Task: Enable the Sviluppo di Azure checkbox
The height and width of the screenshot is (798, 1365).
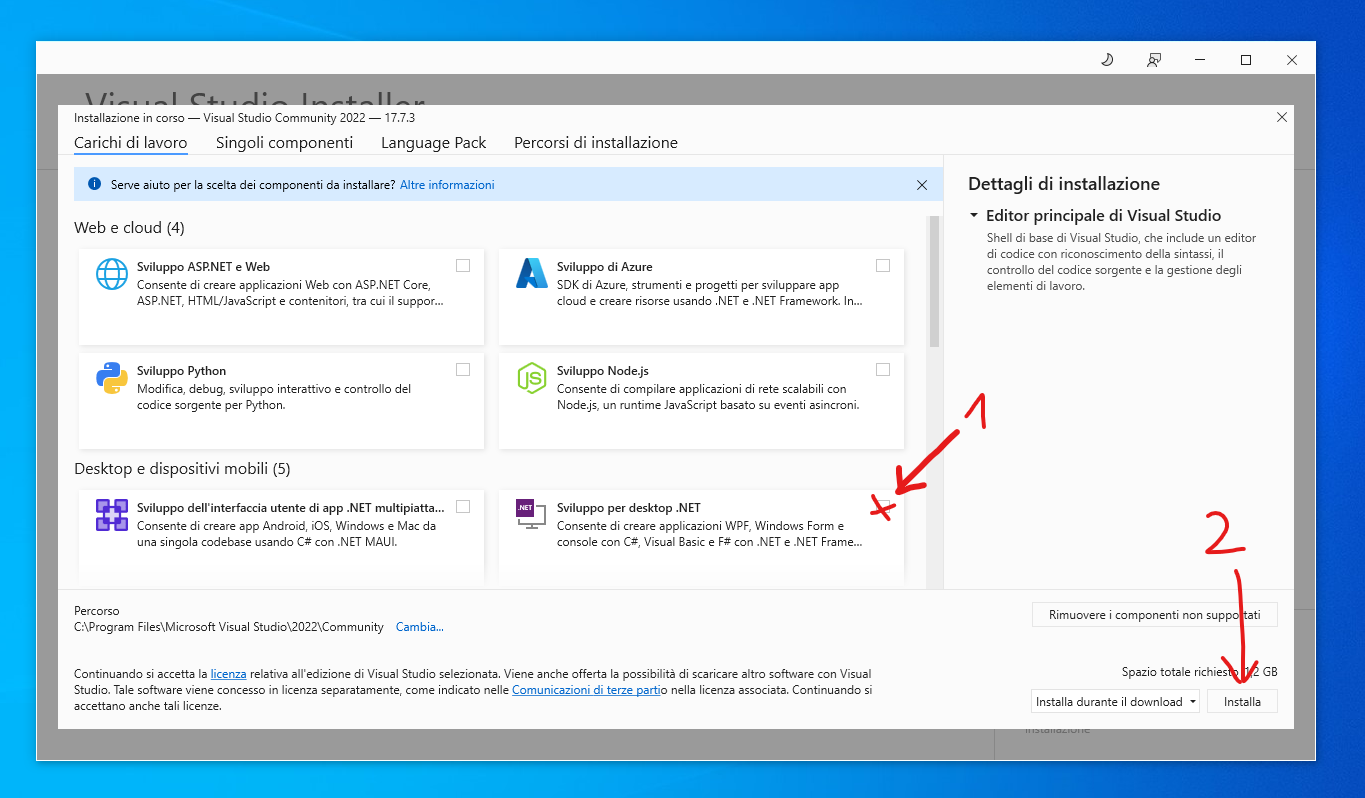Action: pos(883,266)
